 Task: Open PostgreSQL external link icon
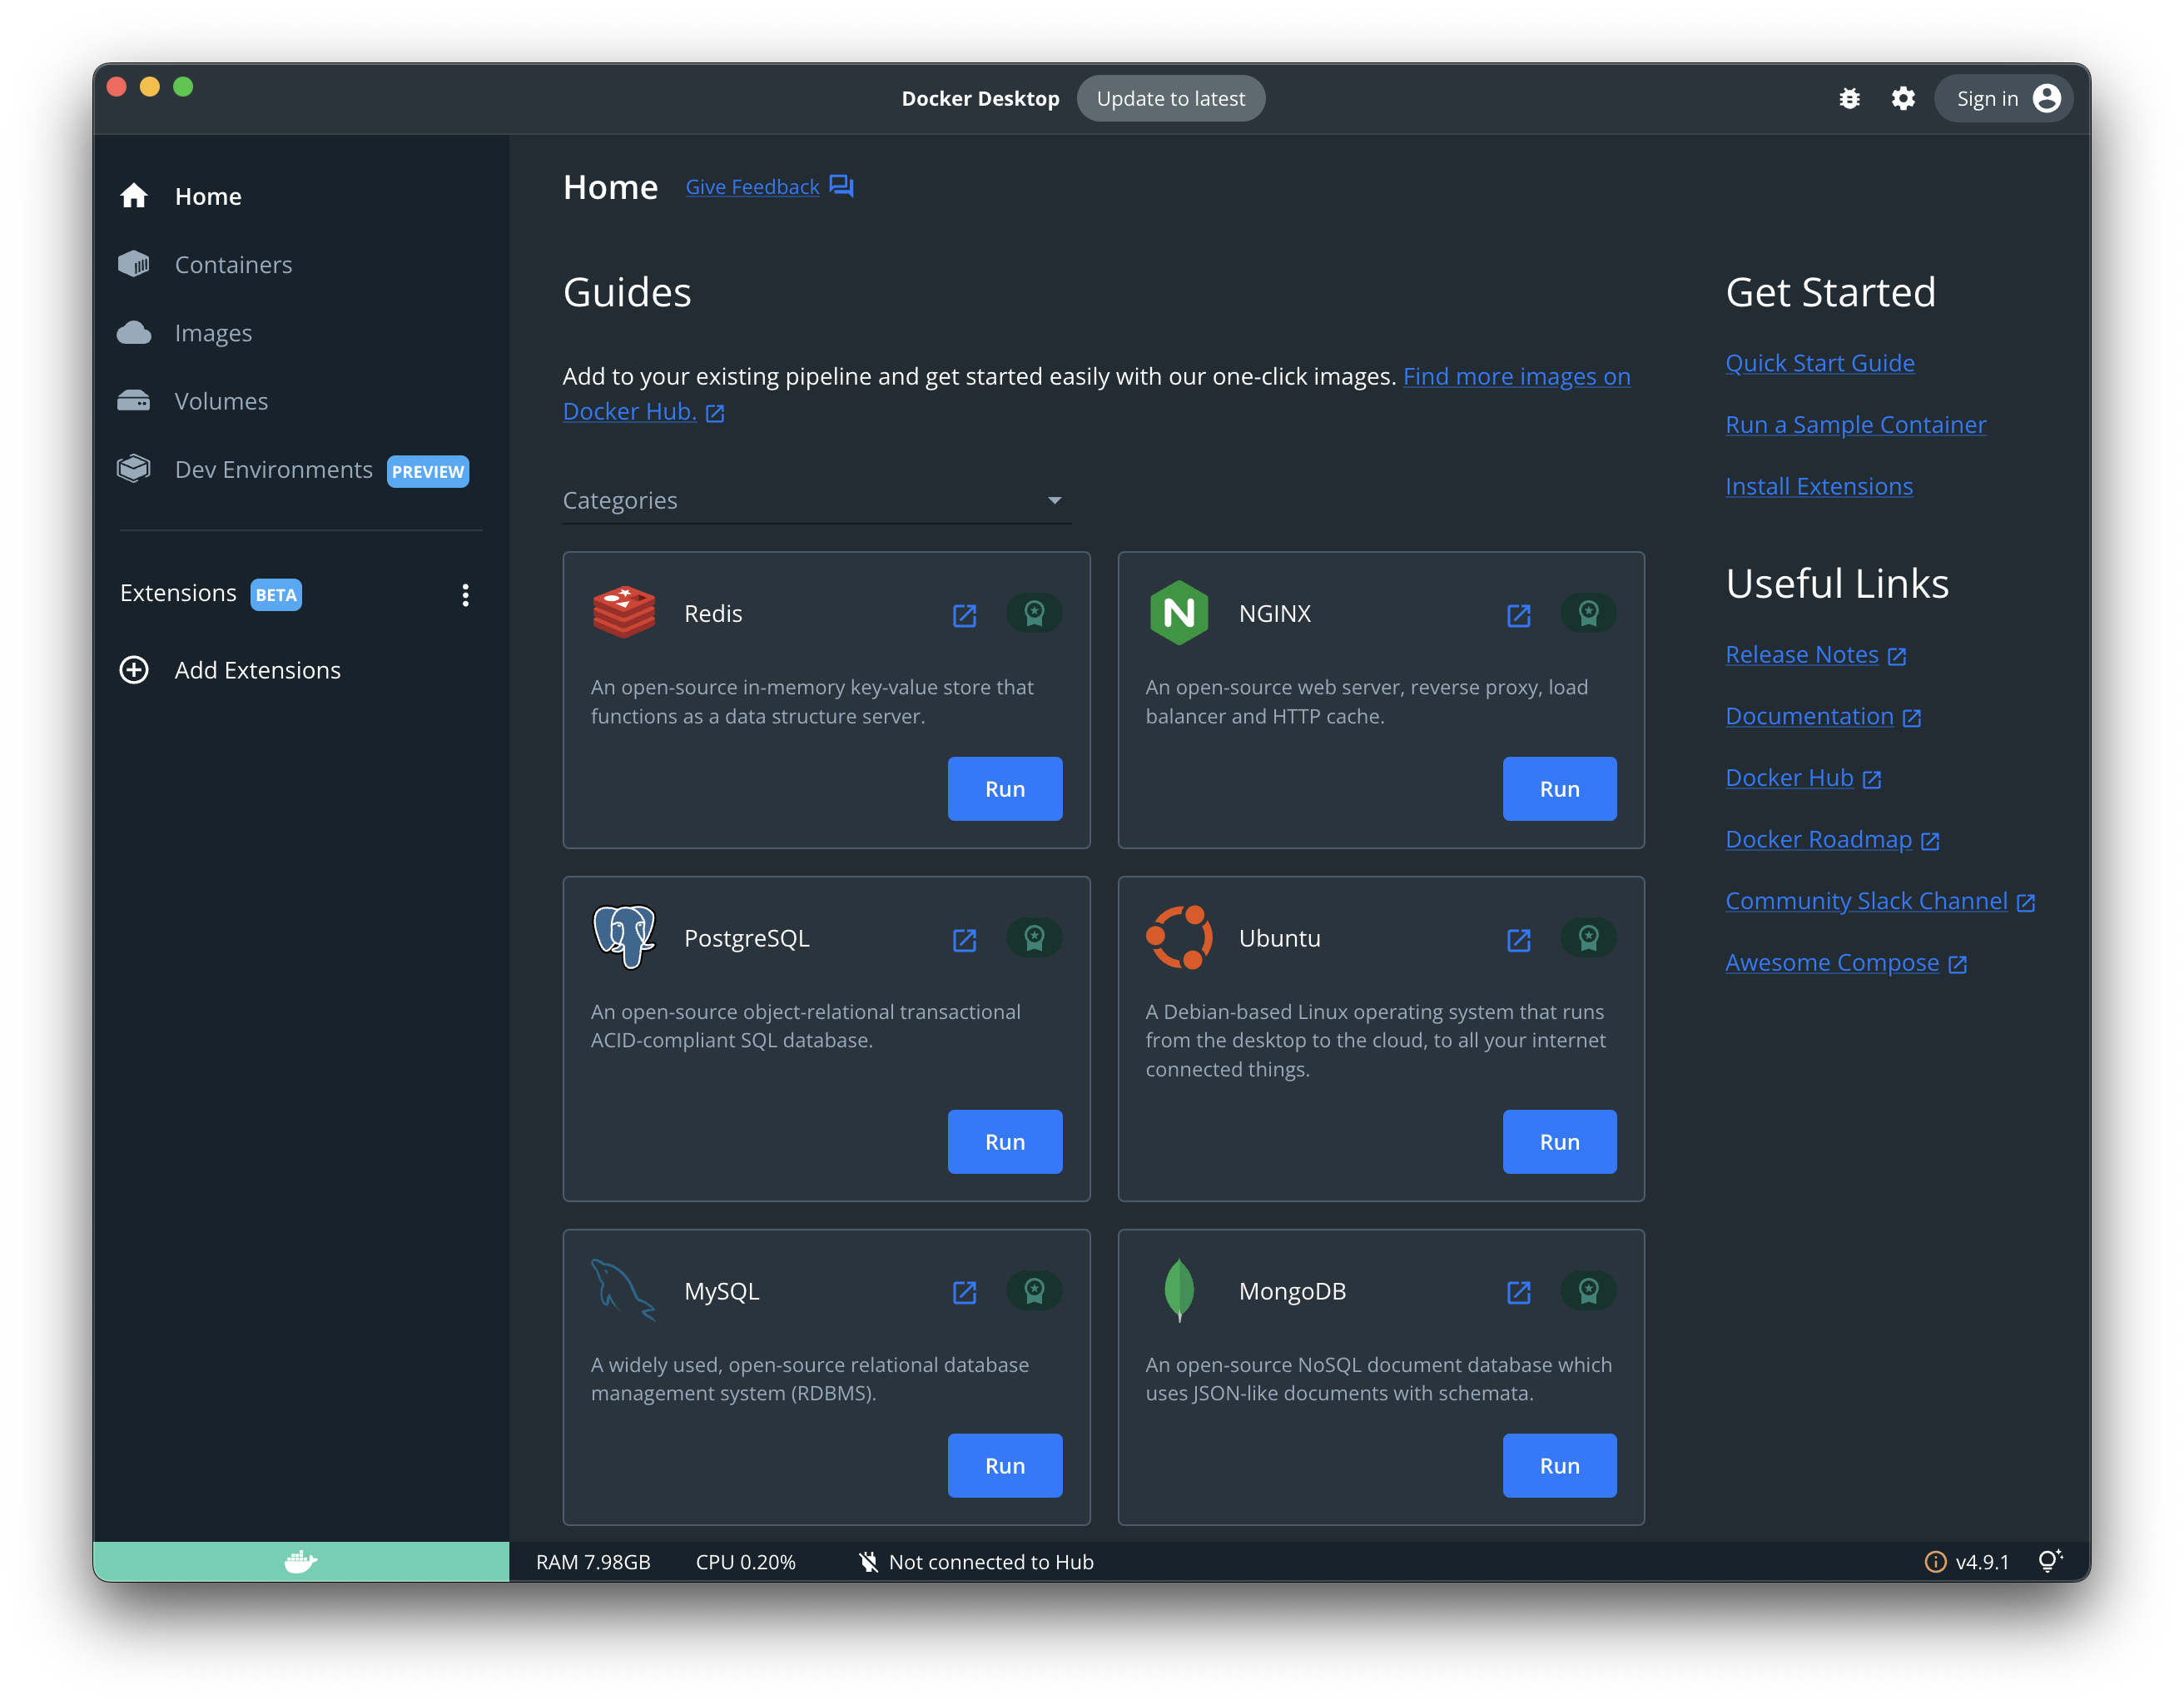pyautogui.click(x=964, y=939)
